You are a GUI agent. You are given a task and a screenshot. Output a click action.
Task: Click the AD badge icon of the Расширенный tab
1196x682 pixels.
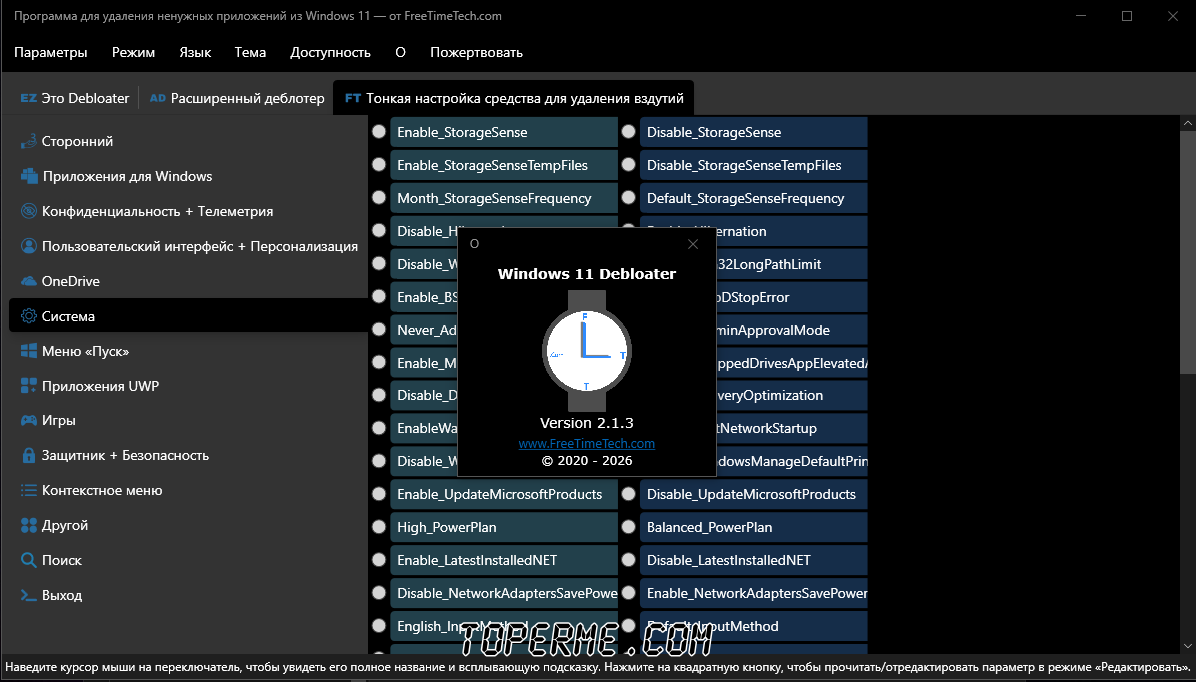[158, 98]
